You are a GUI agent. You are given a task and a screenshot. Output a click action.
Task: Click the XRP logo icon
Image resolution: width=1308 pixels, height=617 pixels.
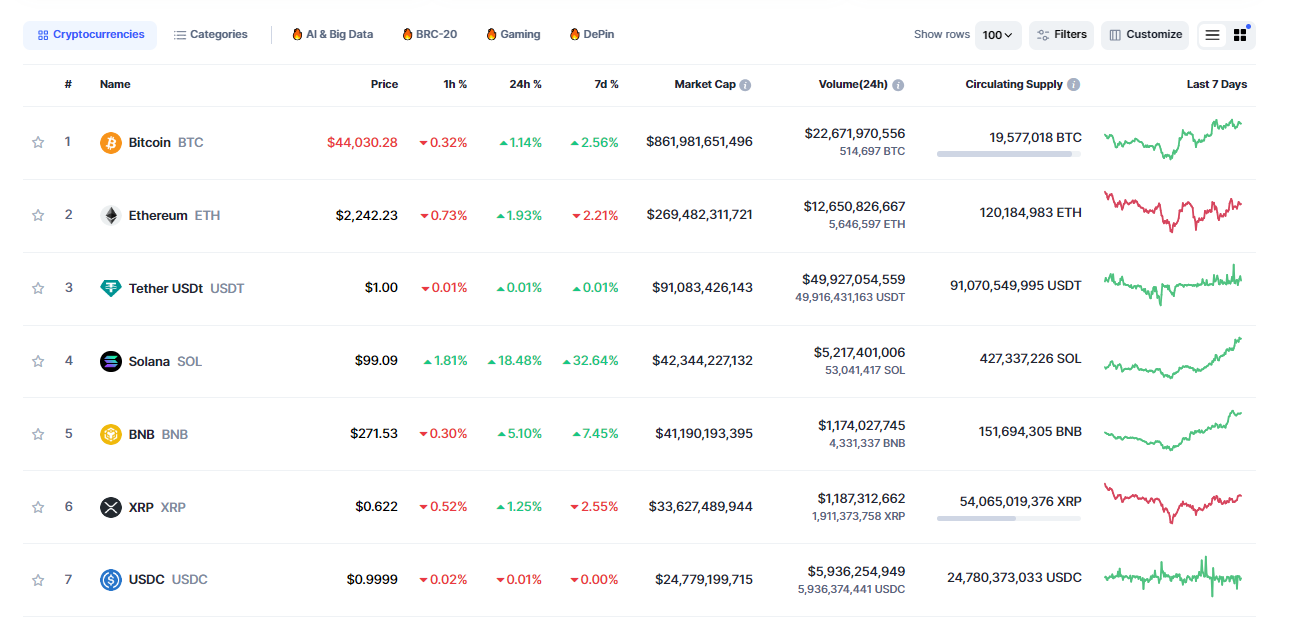111,507
